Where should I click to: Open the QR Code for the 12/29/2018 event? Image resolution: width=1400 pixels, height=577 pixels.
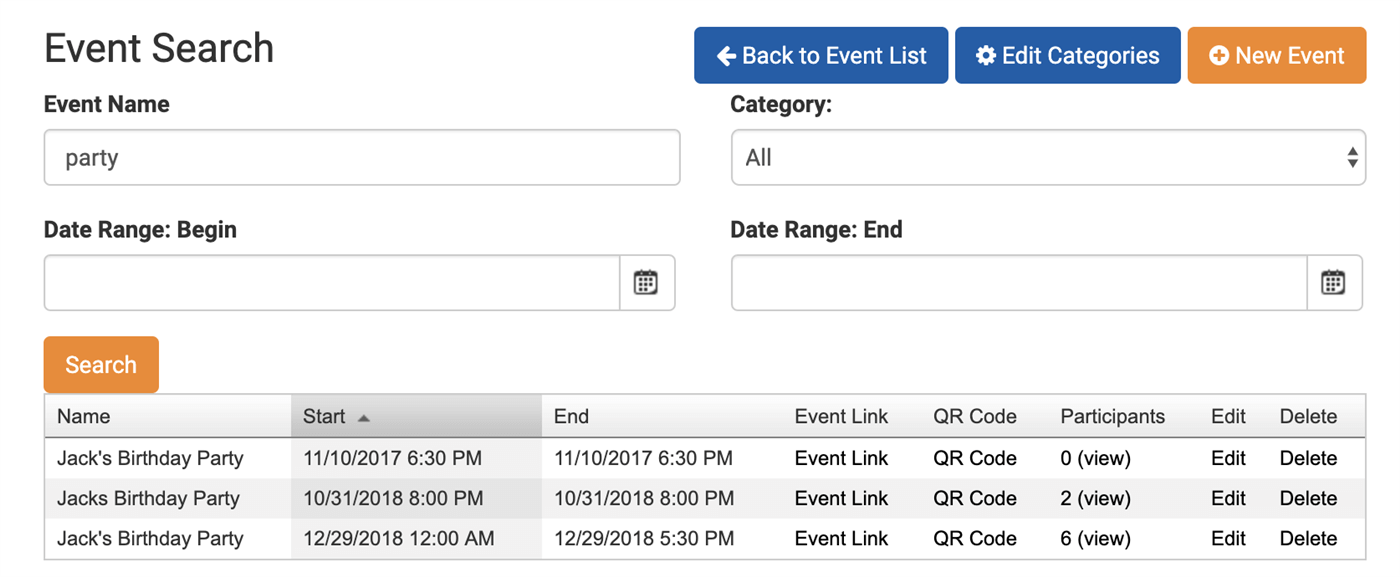pos(974,538)
